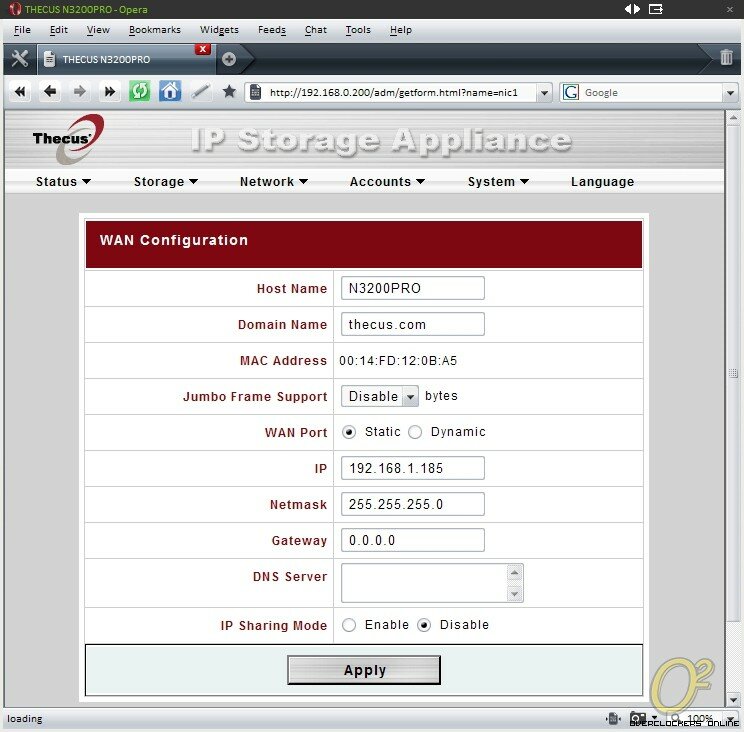
Task: Expand the Network menu
Action: coord(274,182)
